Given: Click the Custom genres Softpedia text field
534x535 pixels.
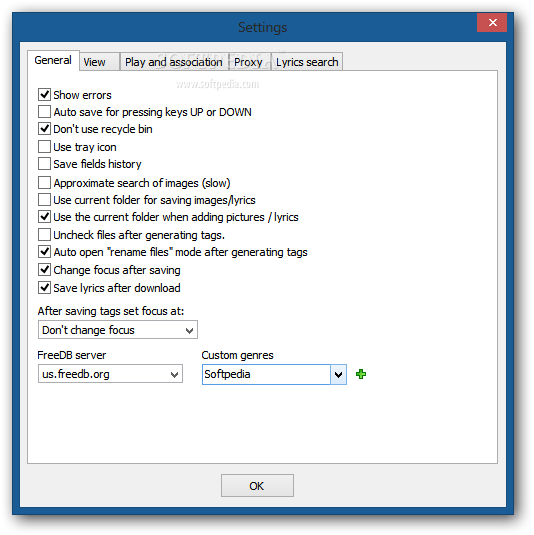Looking at the screenshot, I should [266, 375].
